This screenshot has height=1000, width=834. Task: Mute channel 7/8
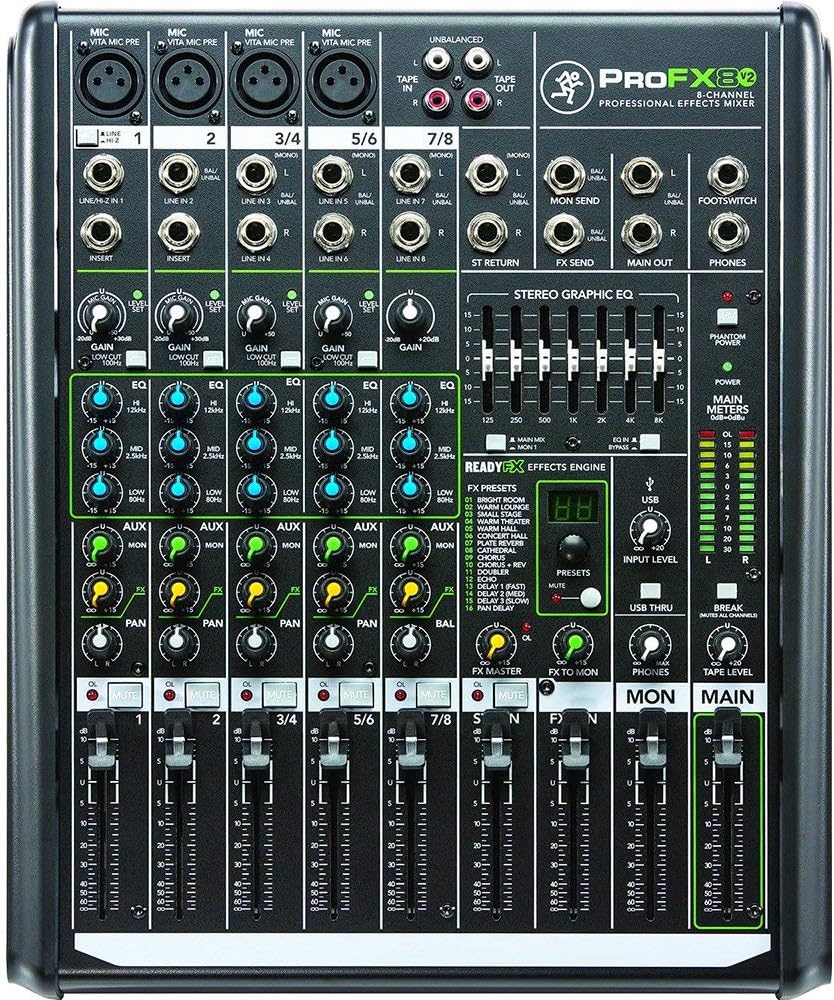[434, 694]
